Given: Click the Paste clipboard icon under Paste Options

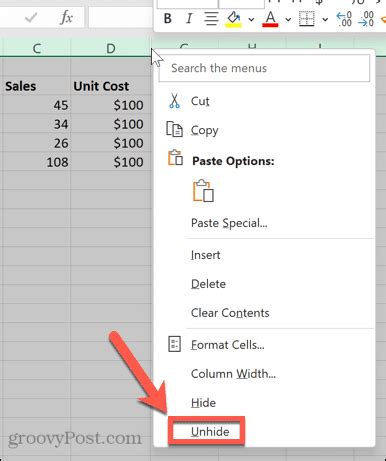Looking at the screenshot, I should point(203,191).
